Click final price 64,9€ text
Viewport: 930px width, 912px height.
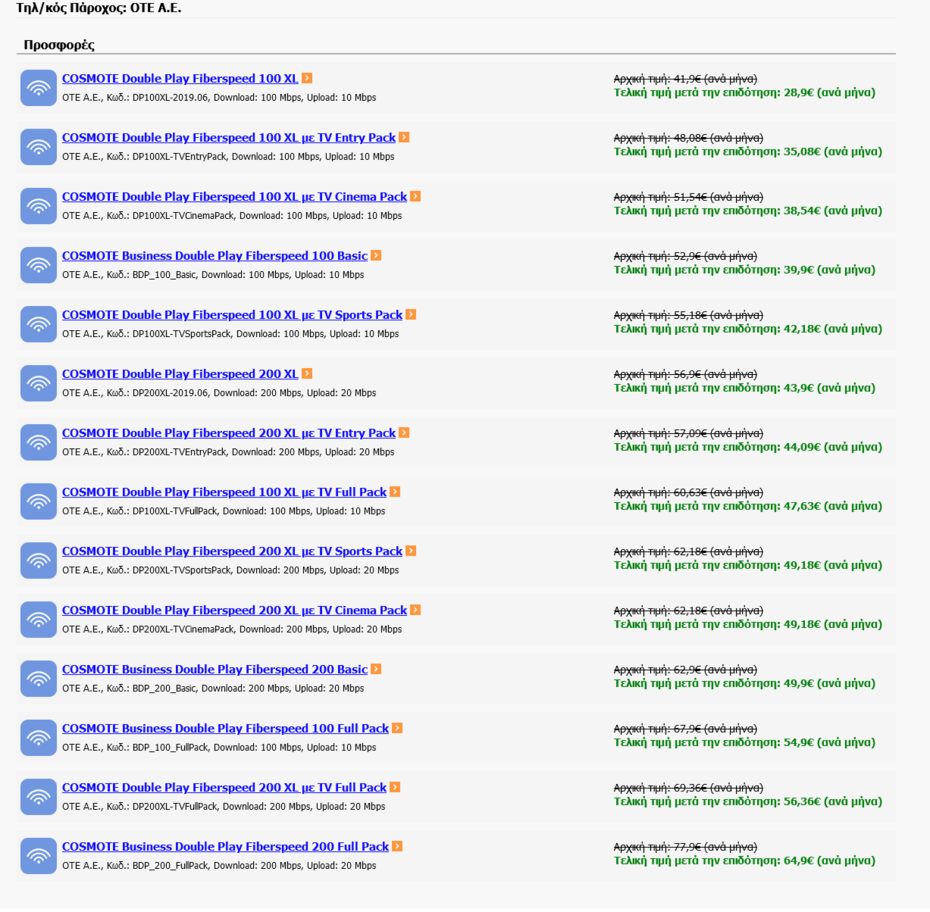(744, 861)
